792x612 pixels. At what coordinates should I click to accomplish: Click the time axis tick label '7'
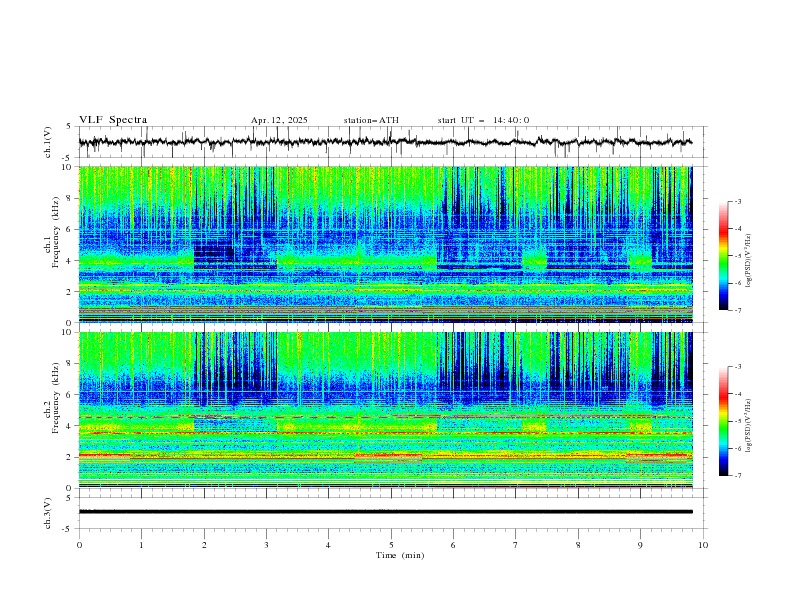click(516, 545)
